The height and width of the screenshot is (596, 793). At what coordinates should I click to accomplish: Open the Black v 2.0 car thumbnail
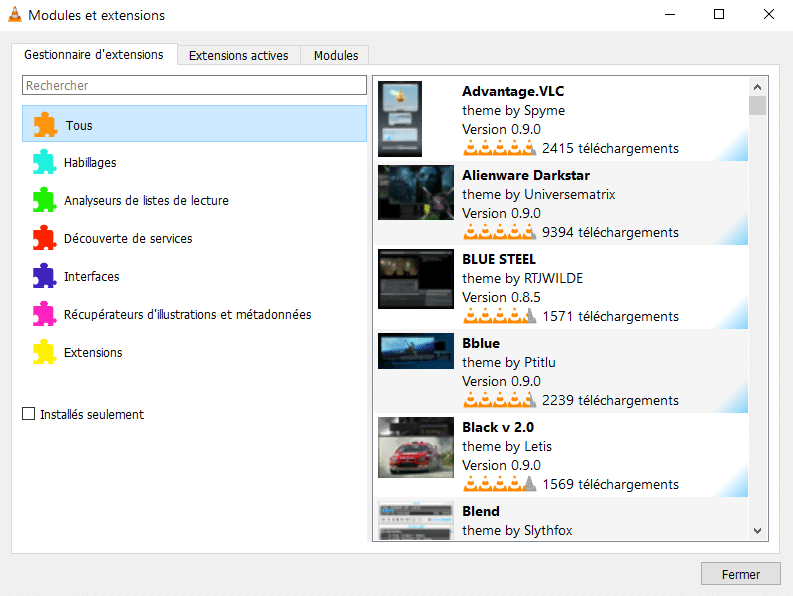click(x=416, y=447)
